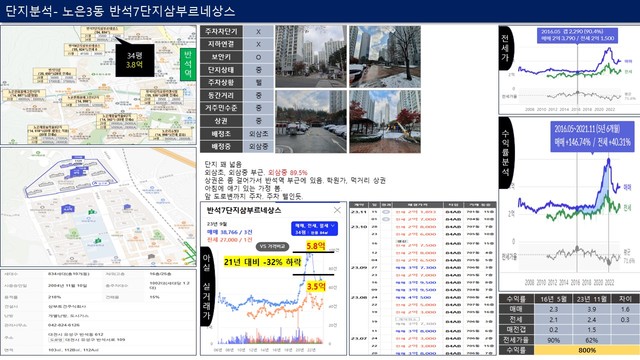Select the 전세가 black side tab
640x360 pixels.
[506, 49]
